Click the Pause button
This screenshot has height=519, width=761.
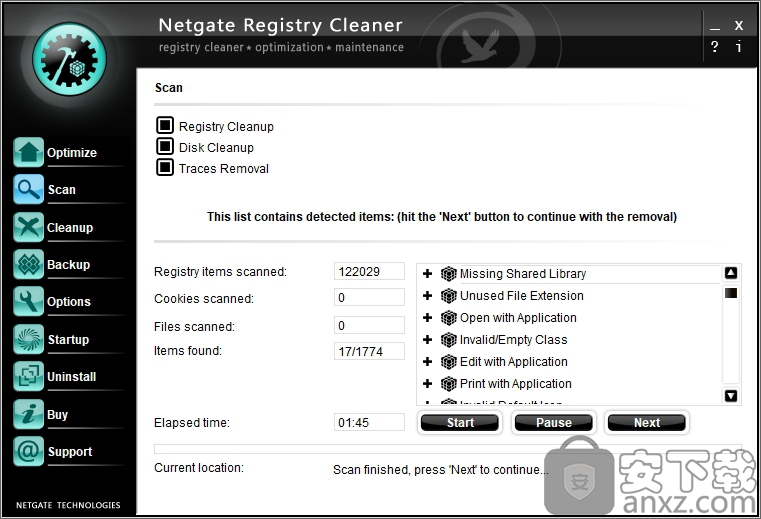[553, 422]
